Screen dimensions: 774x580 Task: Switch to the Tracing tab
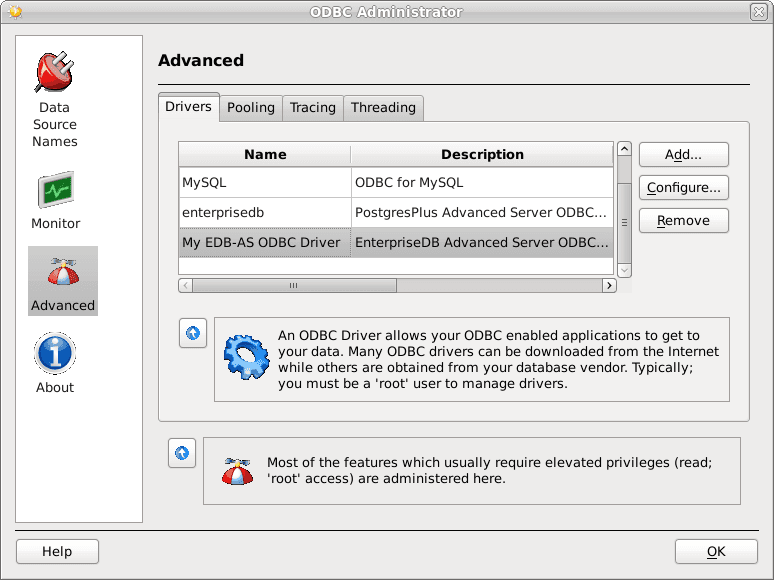[313, 108]
